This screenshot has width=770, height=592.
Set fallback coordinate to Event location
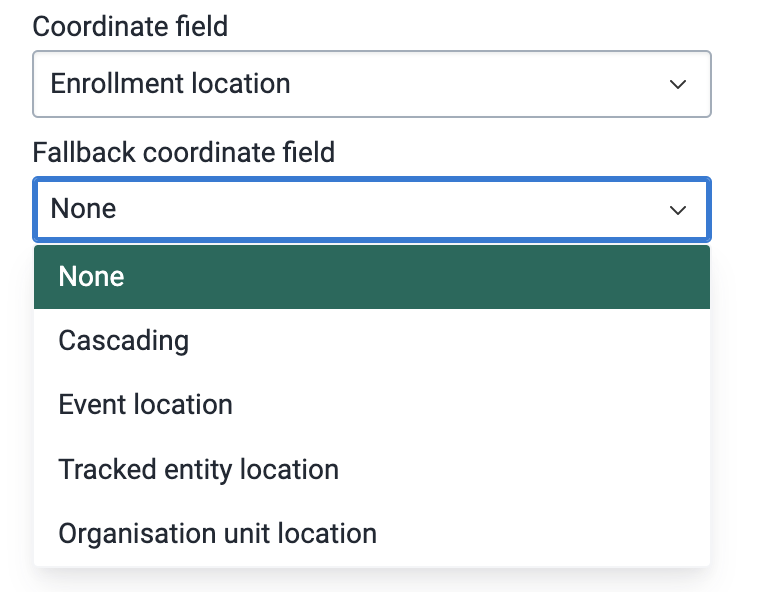[372, 405]
